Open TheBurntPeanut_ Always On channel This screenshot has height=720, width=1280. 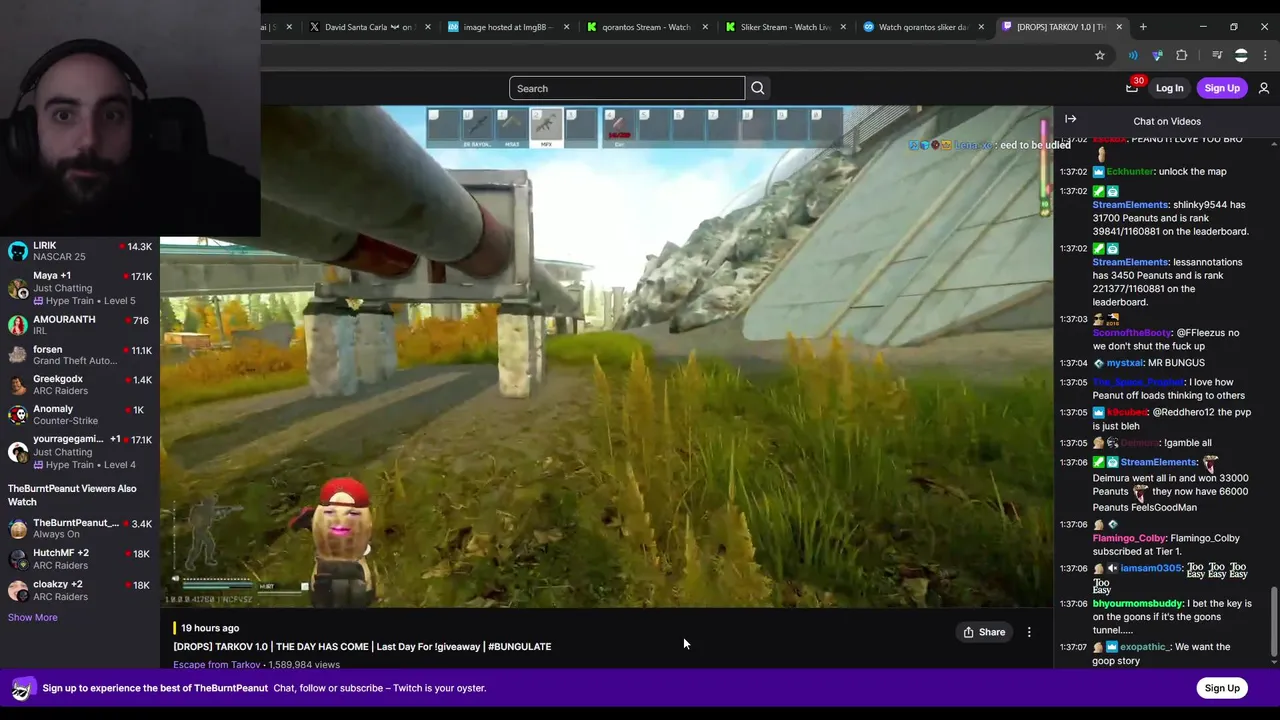tap(80, 528)
